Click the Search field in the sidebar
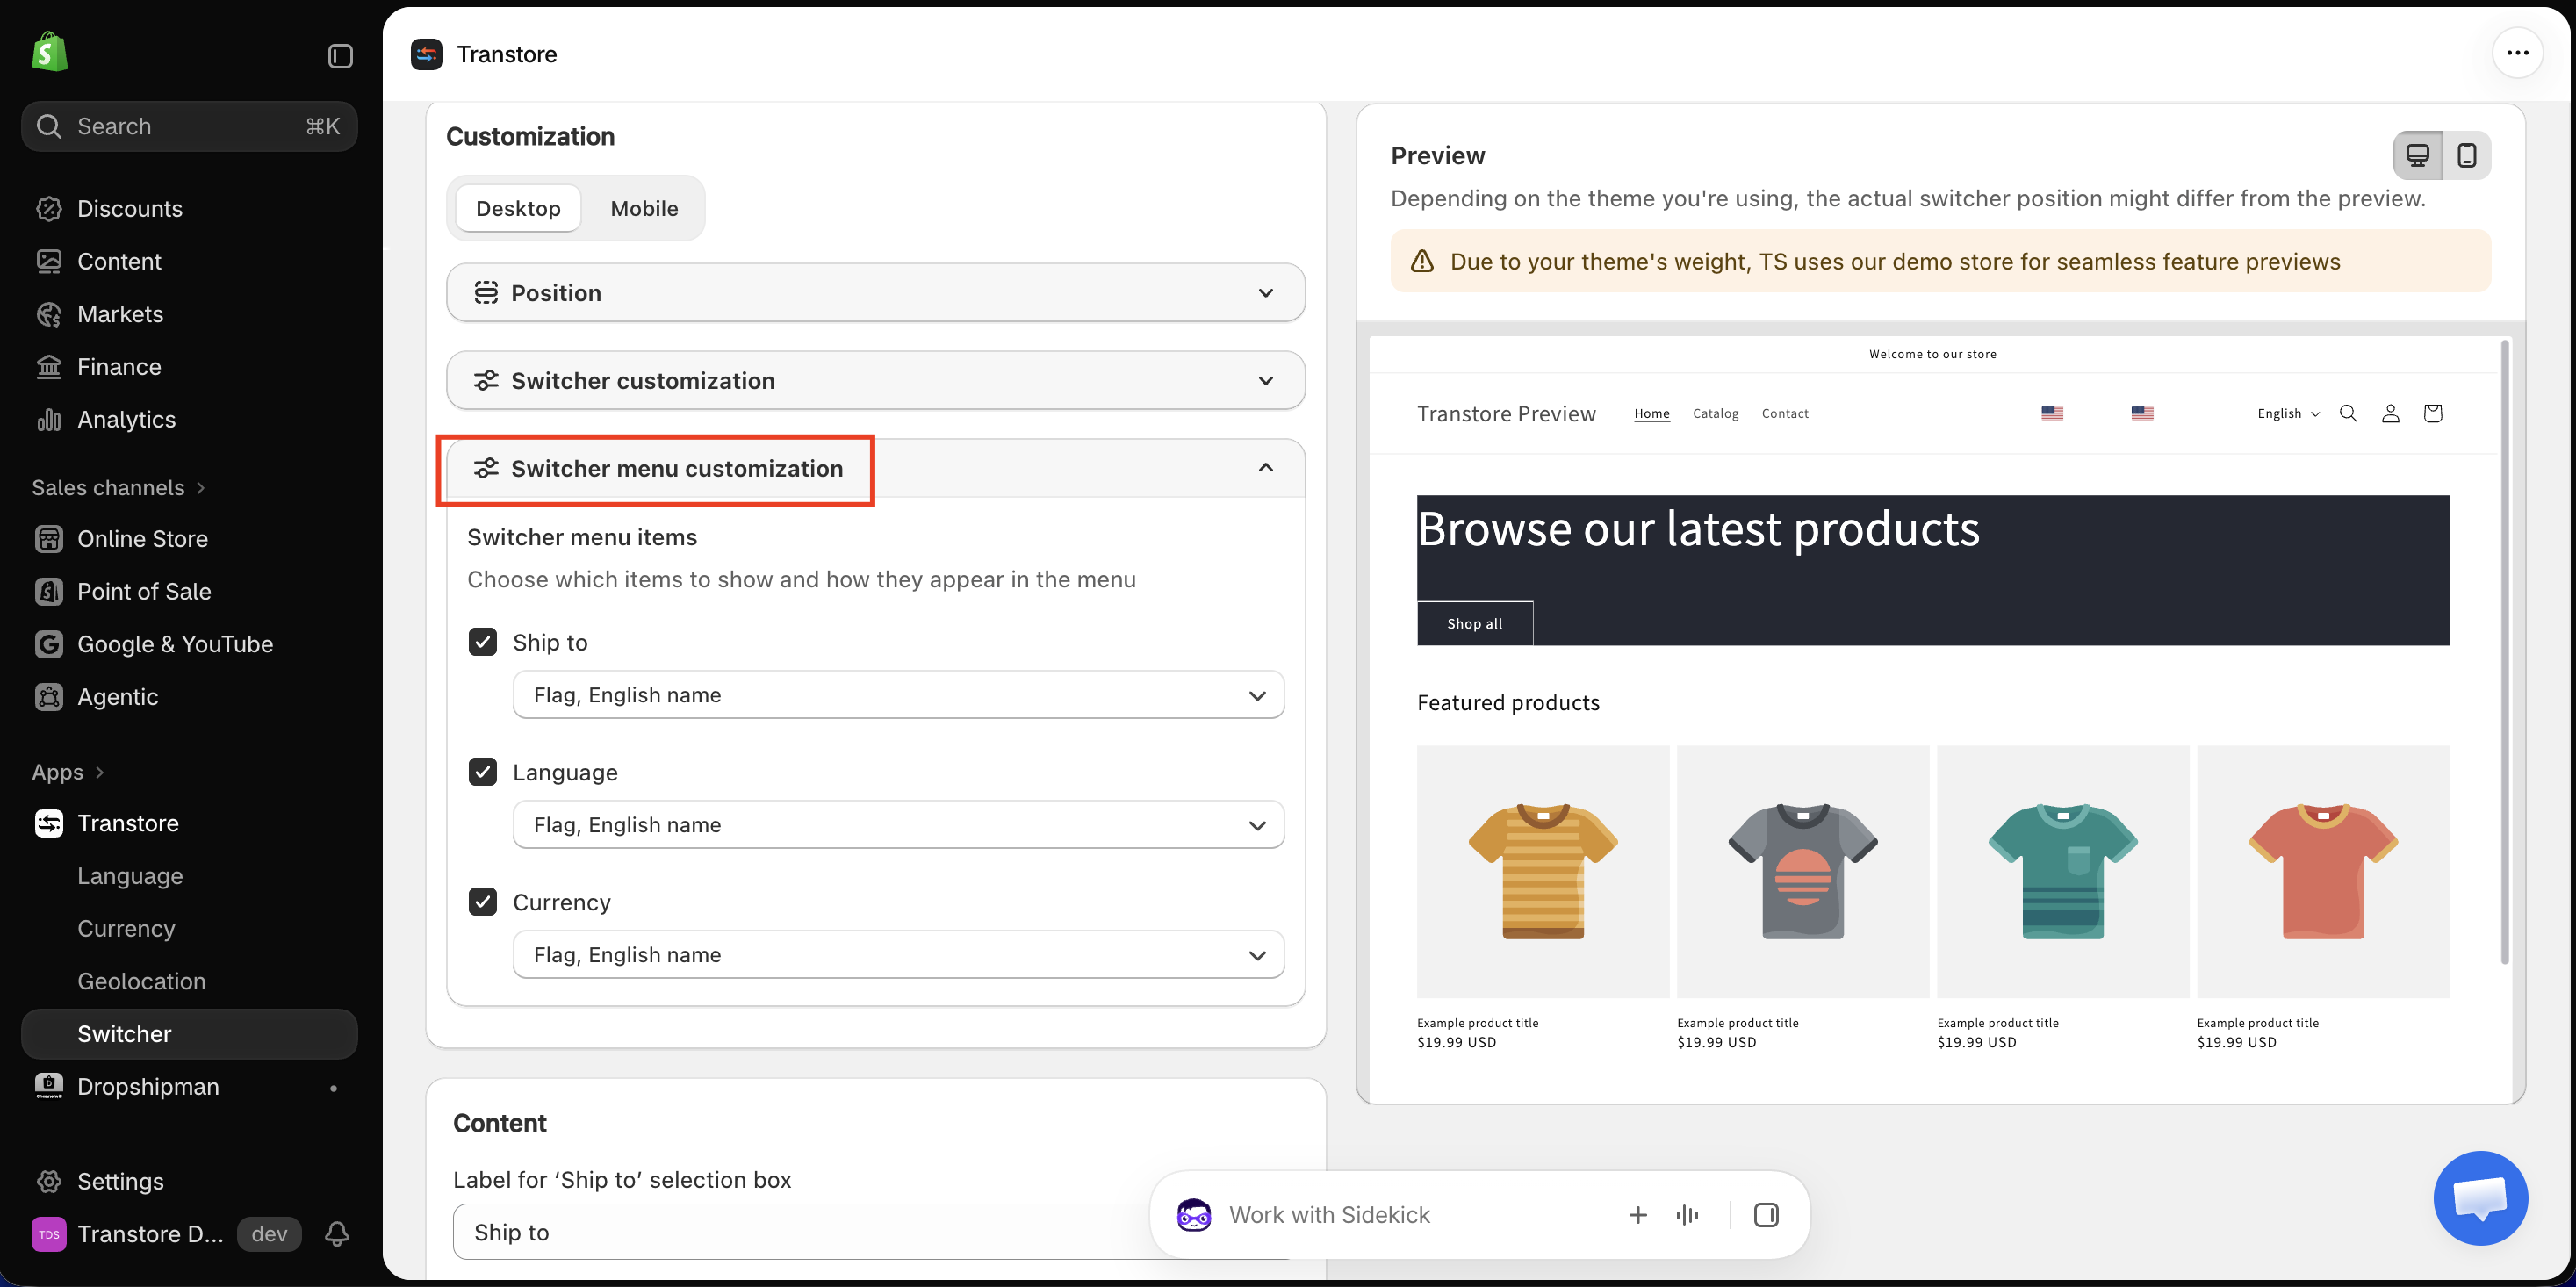Viewport: 2576px width, 1287px height. tap(189, 126)
